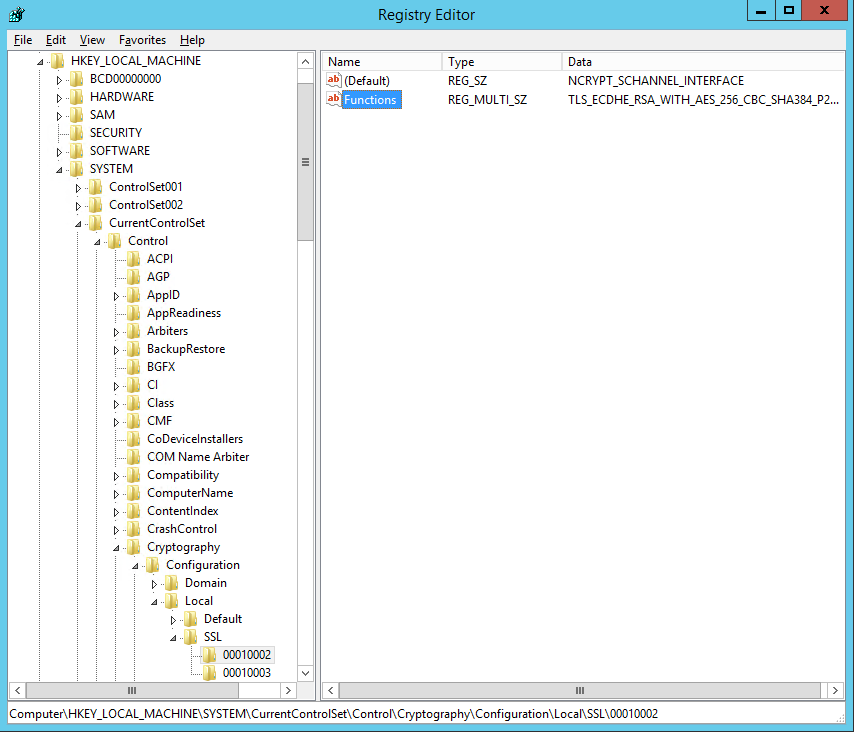The width and height of the screenshot is (854, 732).
Task: Click the tree pane vertical scrollbar thumb
Action: tap(306, 162)
